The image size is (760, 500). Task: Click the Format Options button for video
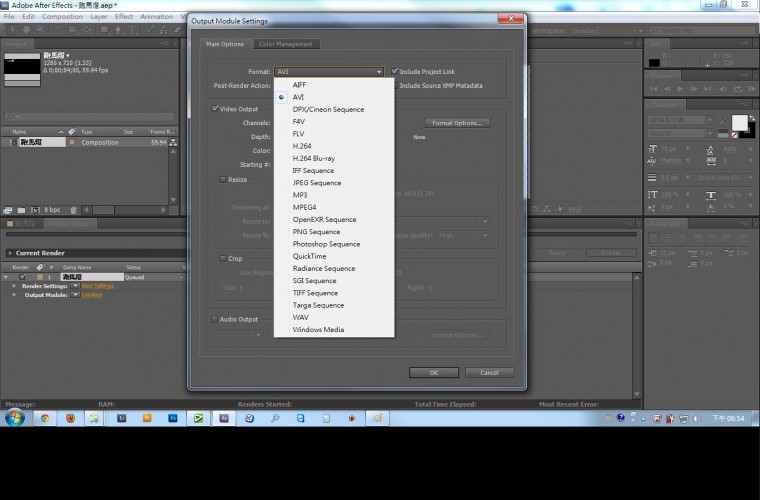[x=457, y=123]
